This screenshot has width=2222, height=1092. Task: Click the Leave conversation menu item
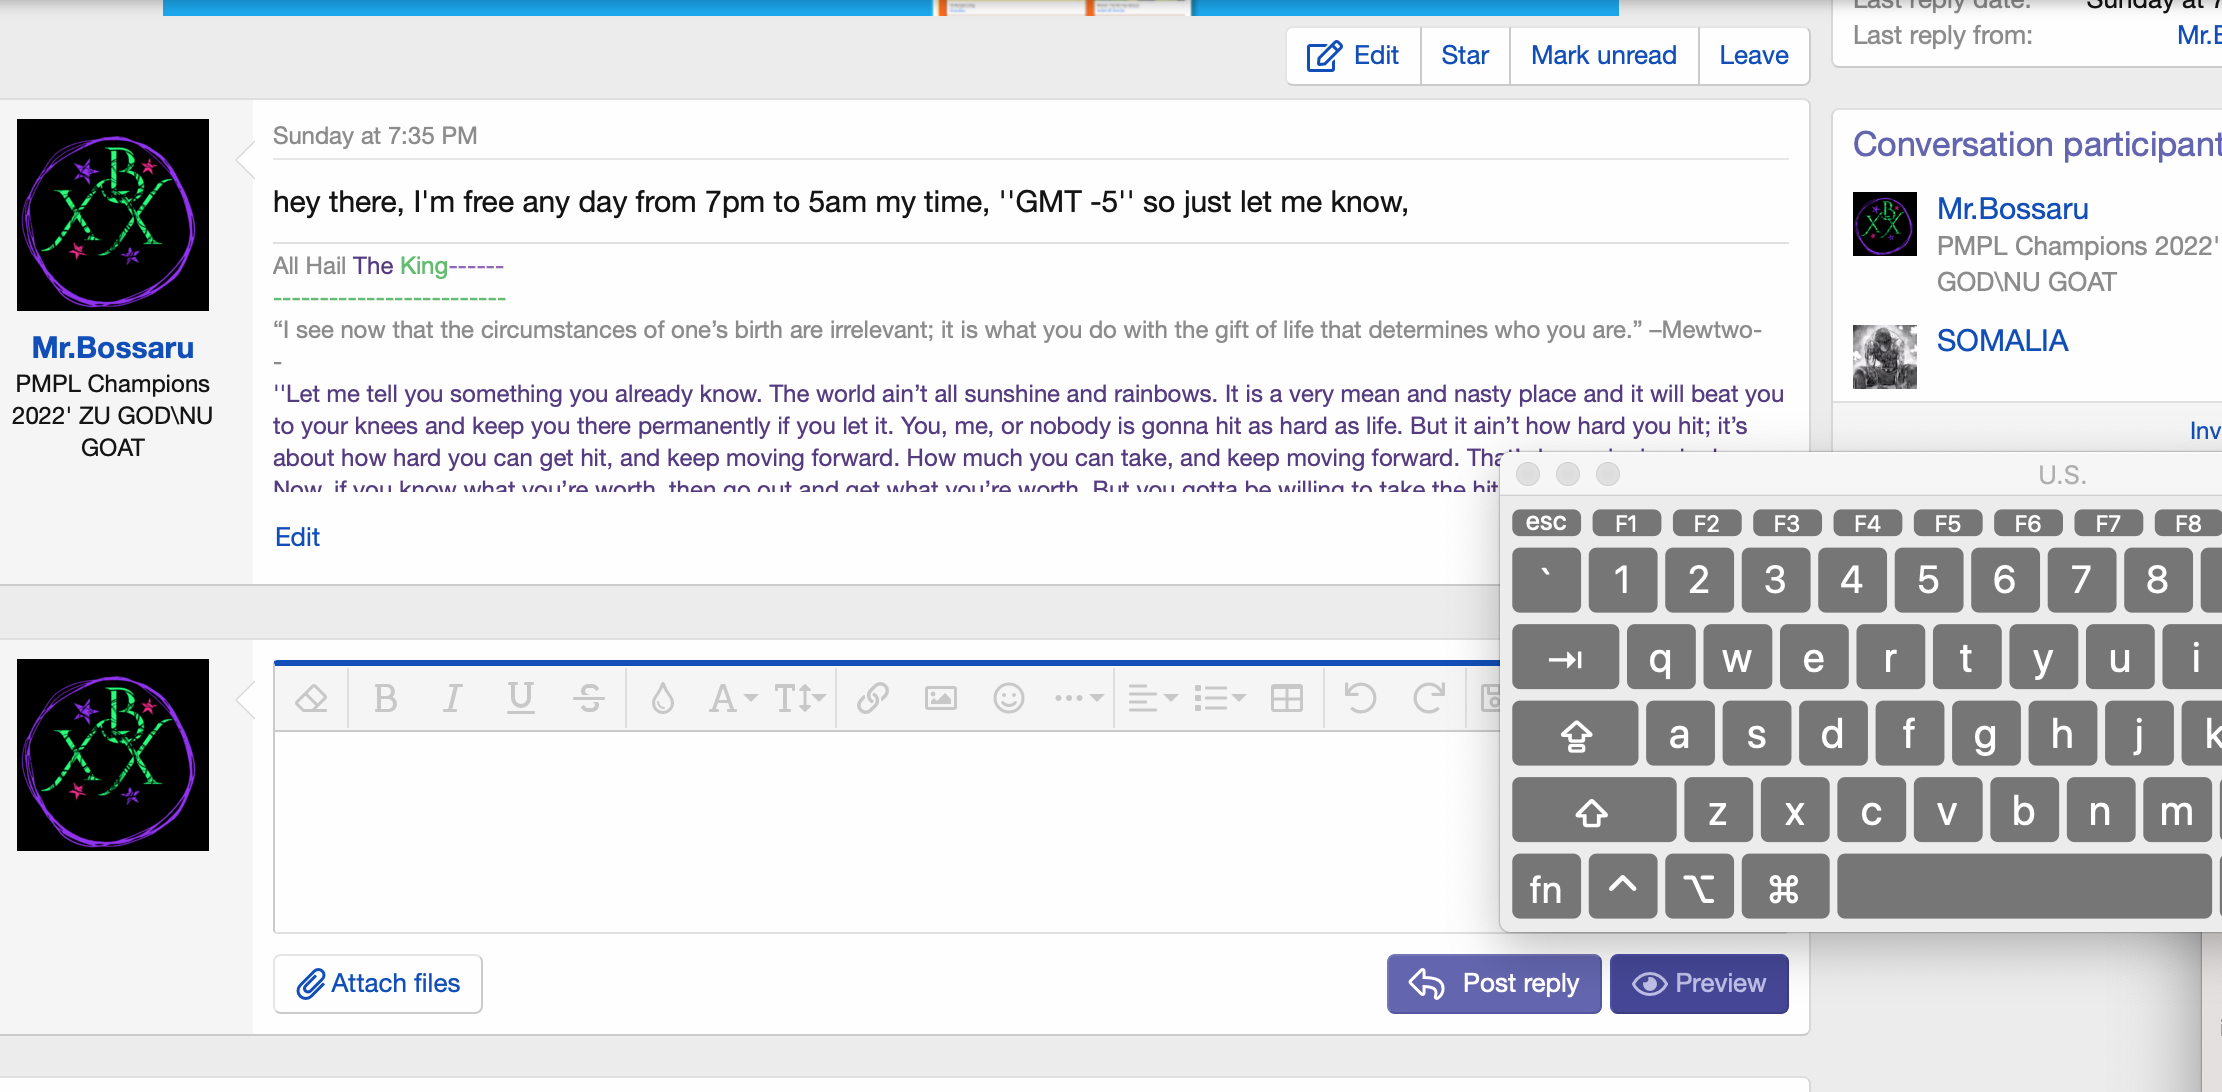[1754, 55]
